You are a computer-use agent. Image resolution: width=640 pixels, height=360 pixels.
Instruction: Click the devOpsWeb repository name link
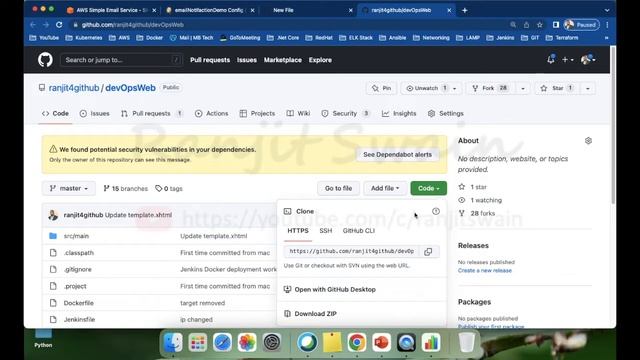click(131, 88)
